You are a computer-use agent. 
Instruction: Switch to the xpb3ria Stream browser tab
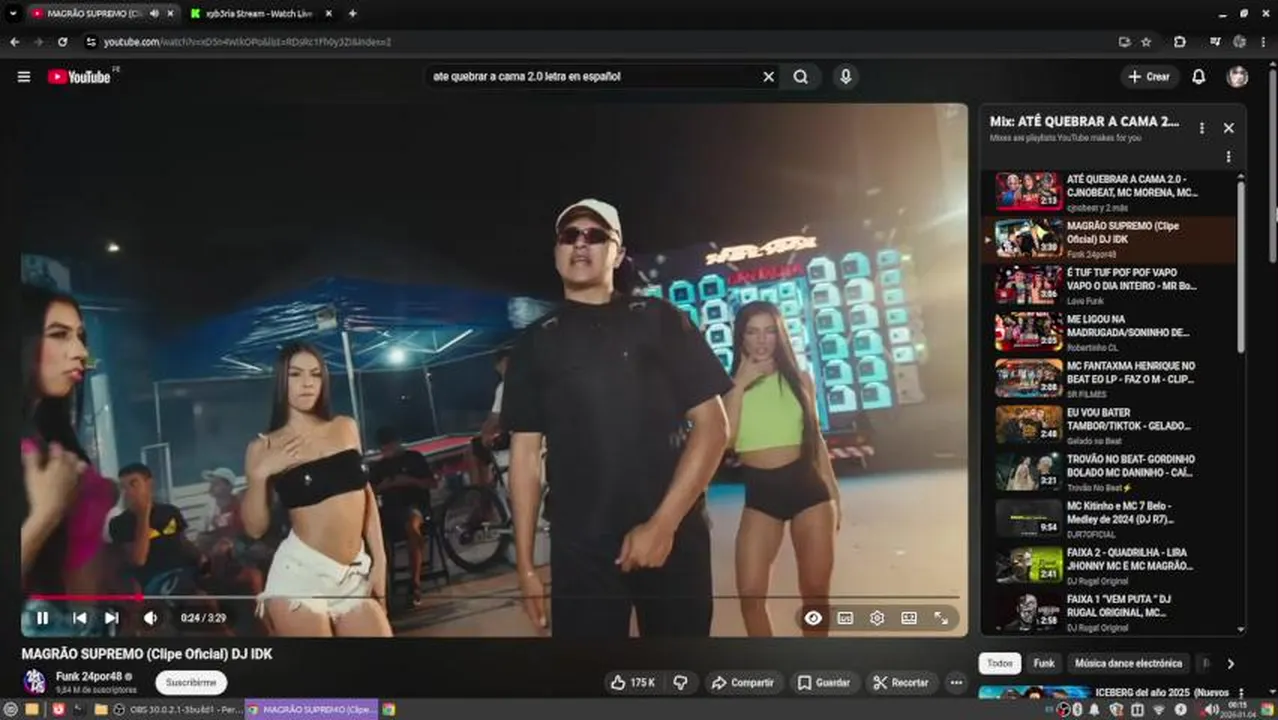point(262,14)
